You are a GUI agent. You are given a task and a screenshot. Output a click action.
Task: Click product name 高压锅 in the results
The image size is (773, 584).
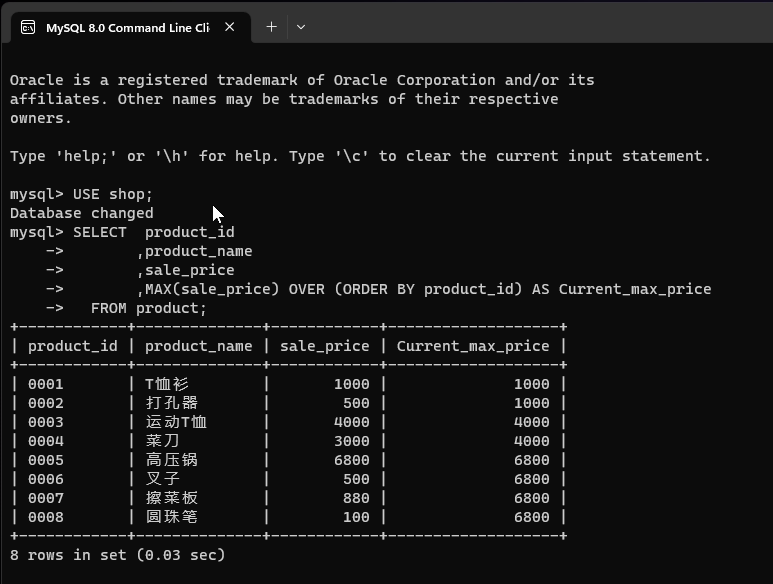[x=171, y=460]
